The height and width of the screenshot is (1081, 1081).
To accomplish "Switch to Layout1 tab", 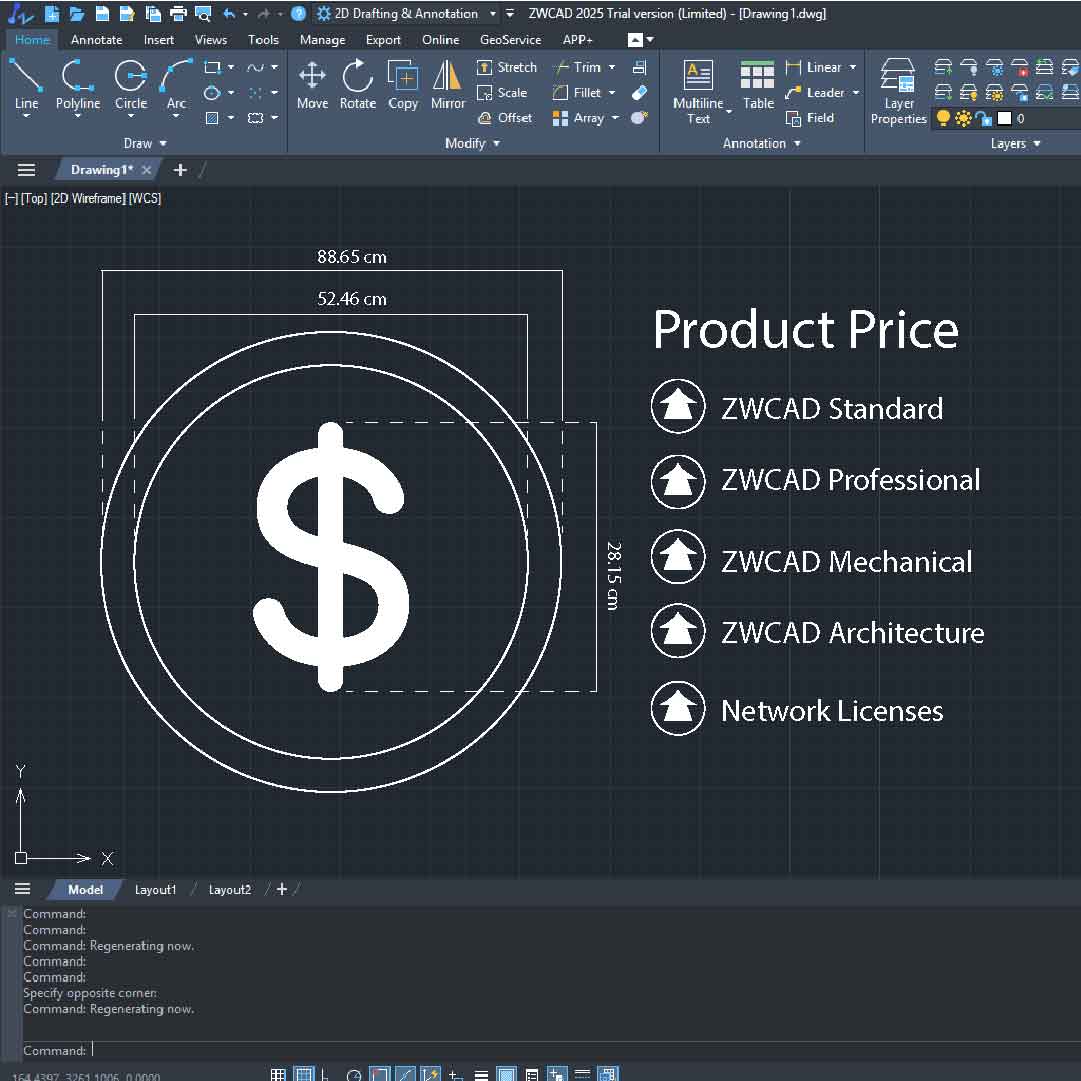I will (155, 889).
